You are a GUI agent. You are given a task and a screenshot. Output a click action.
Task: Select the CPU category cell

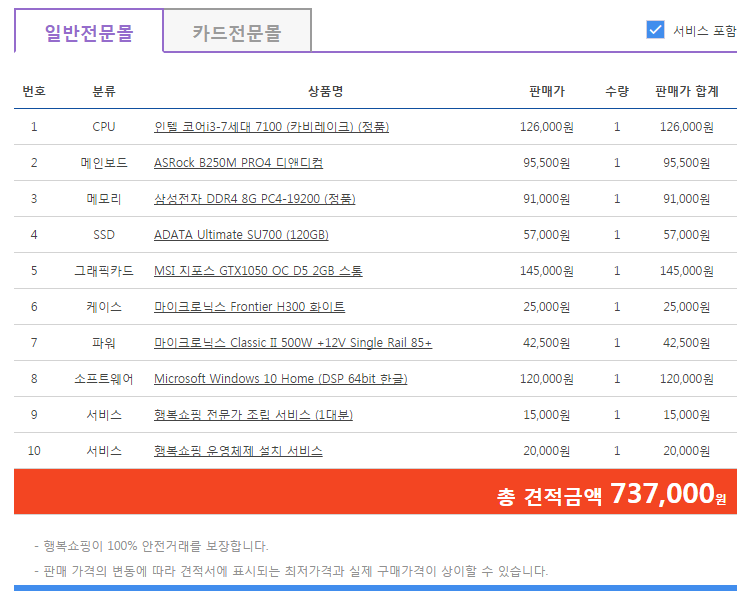point(104,127)
